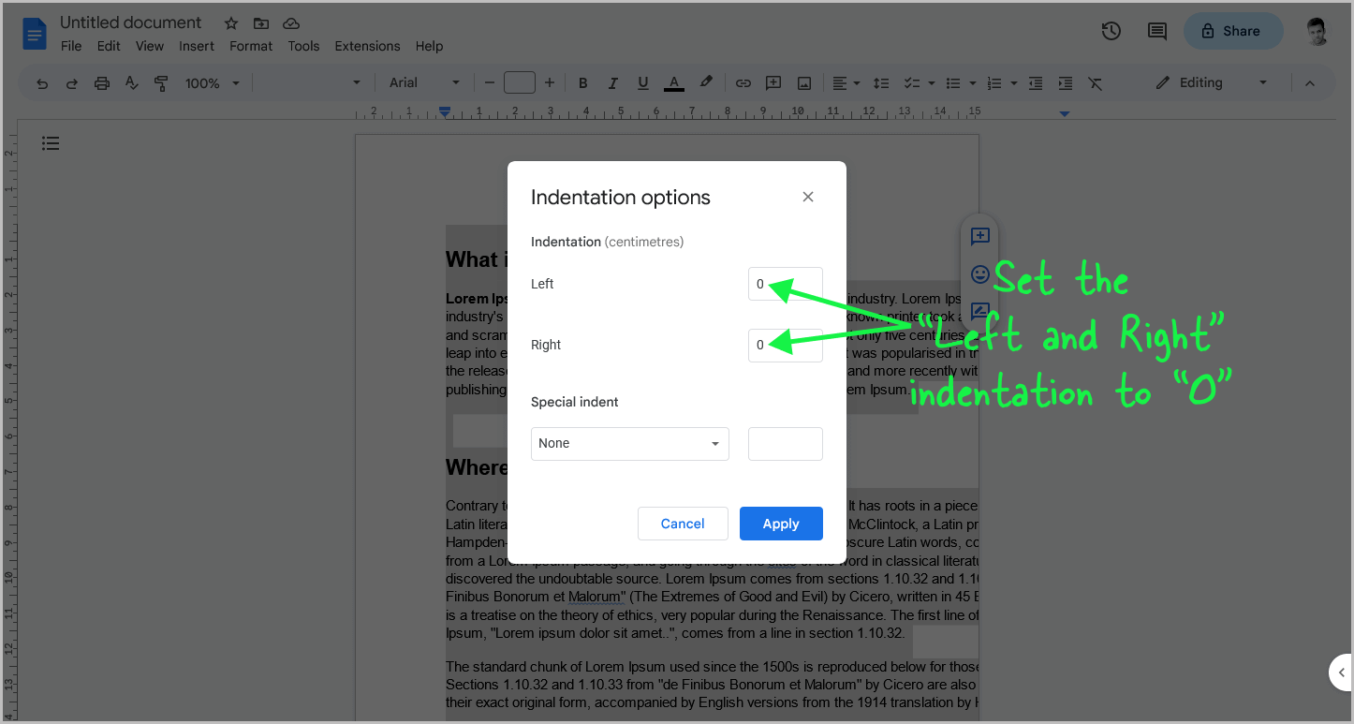Click the Cancel button
The width and height of the screenshot is (1354, 724).
(x=683, y=524)
